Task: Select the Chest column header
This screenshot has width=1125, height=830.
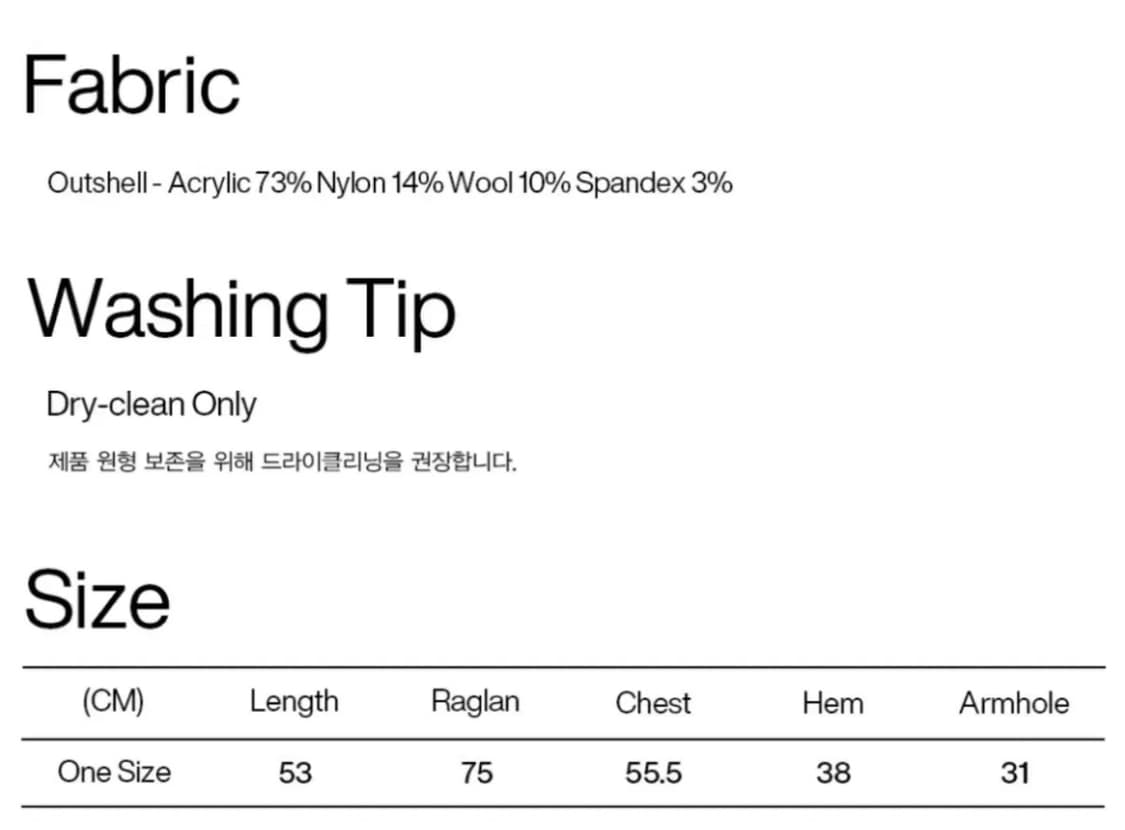Action: point(653,703)
